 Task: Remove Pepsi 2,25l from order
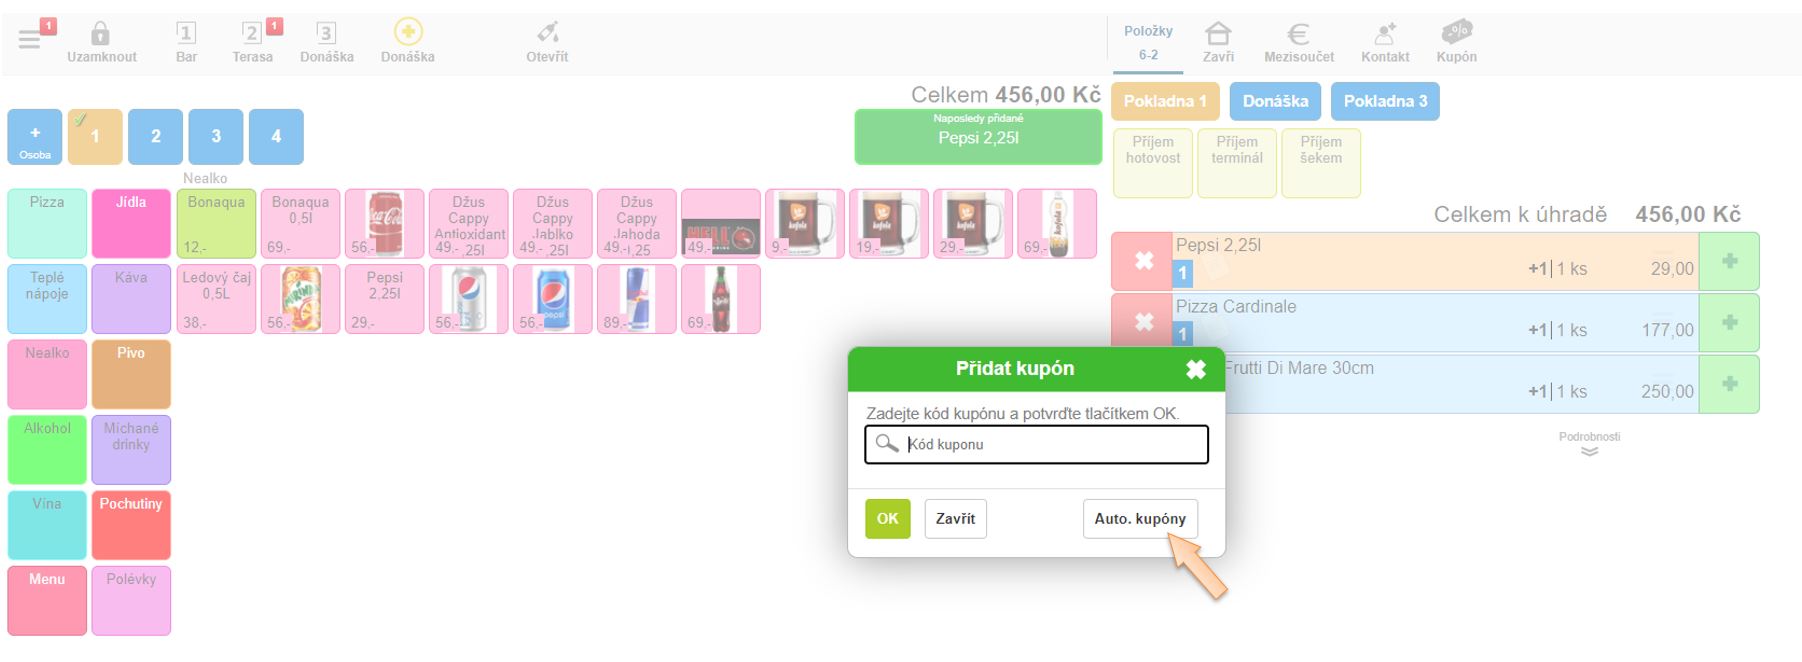[x=1143, y=262]
